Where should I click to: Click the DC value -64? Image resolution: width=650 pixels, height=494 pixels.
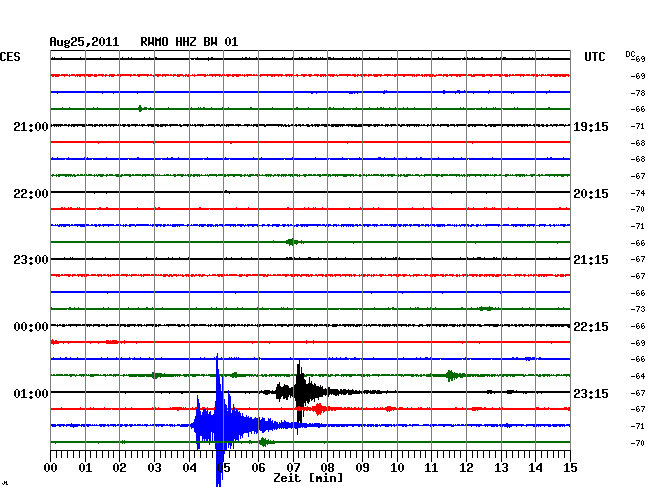[x=638, y=376]
